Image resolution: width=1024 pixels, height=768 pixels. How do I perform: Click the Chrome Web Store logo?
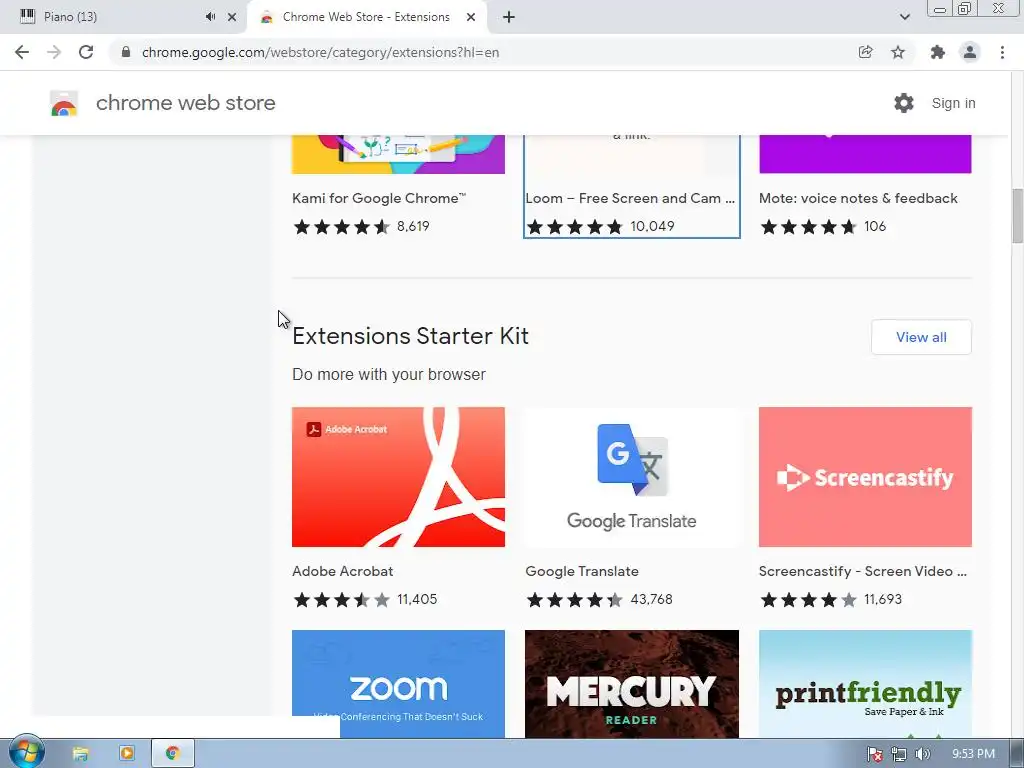pos(64,103)
